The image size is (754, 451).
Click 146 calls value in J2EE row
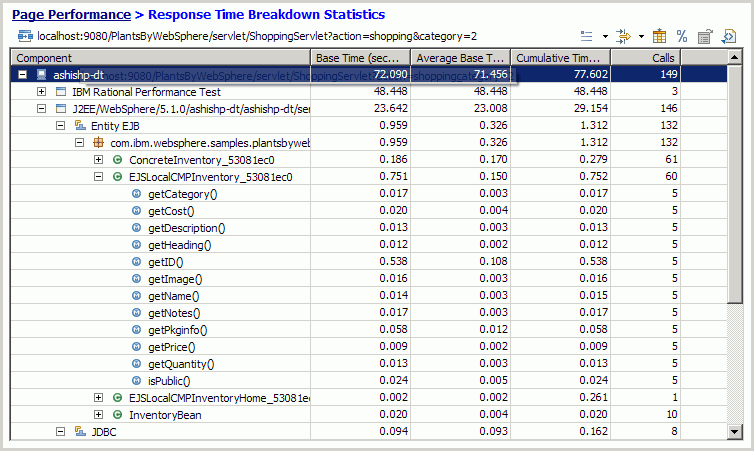tap(668, 109)
